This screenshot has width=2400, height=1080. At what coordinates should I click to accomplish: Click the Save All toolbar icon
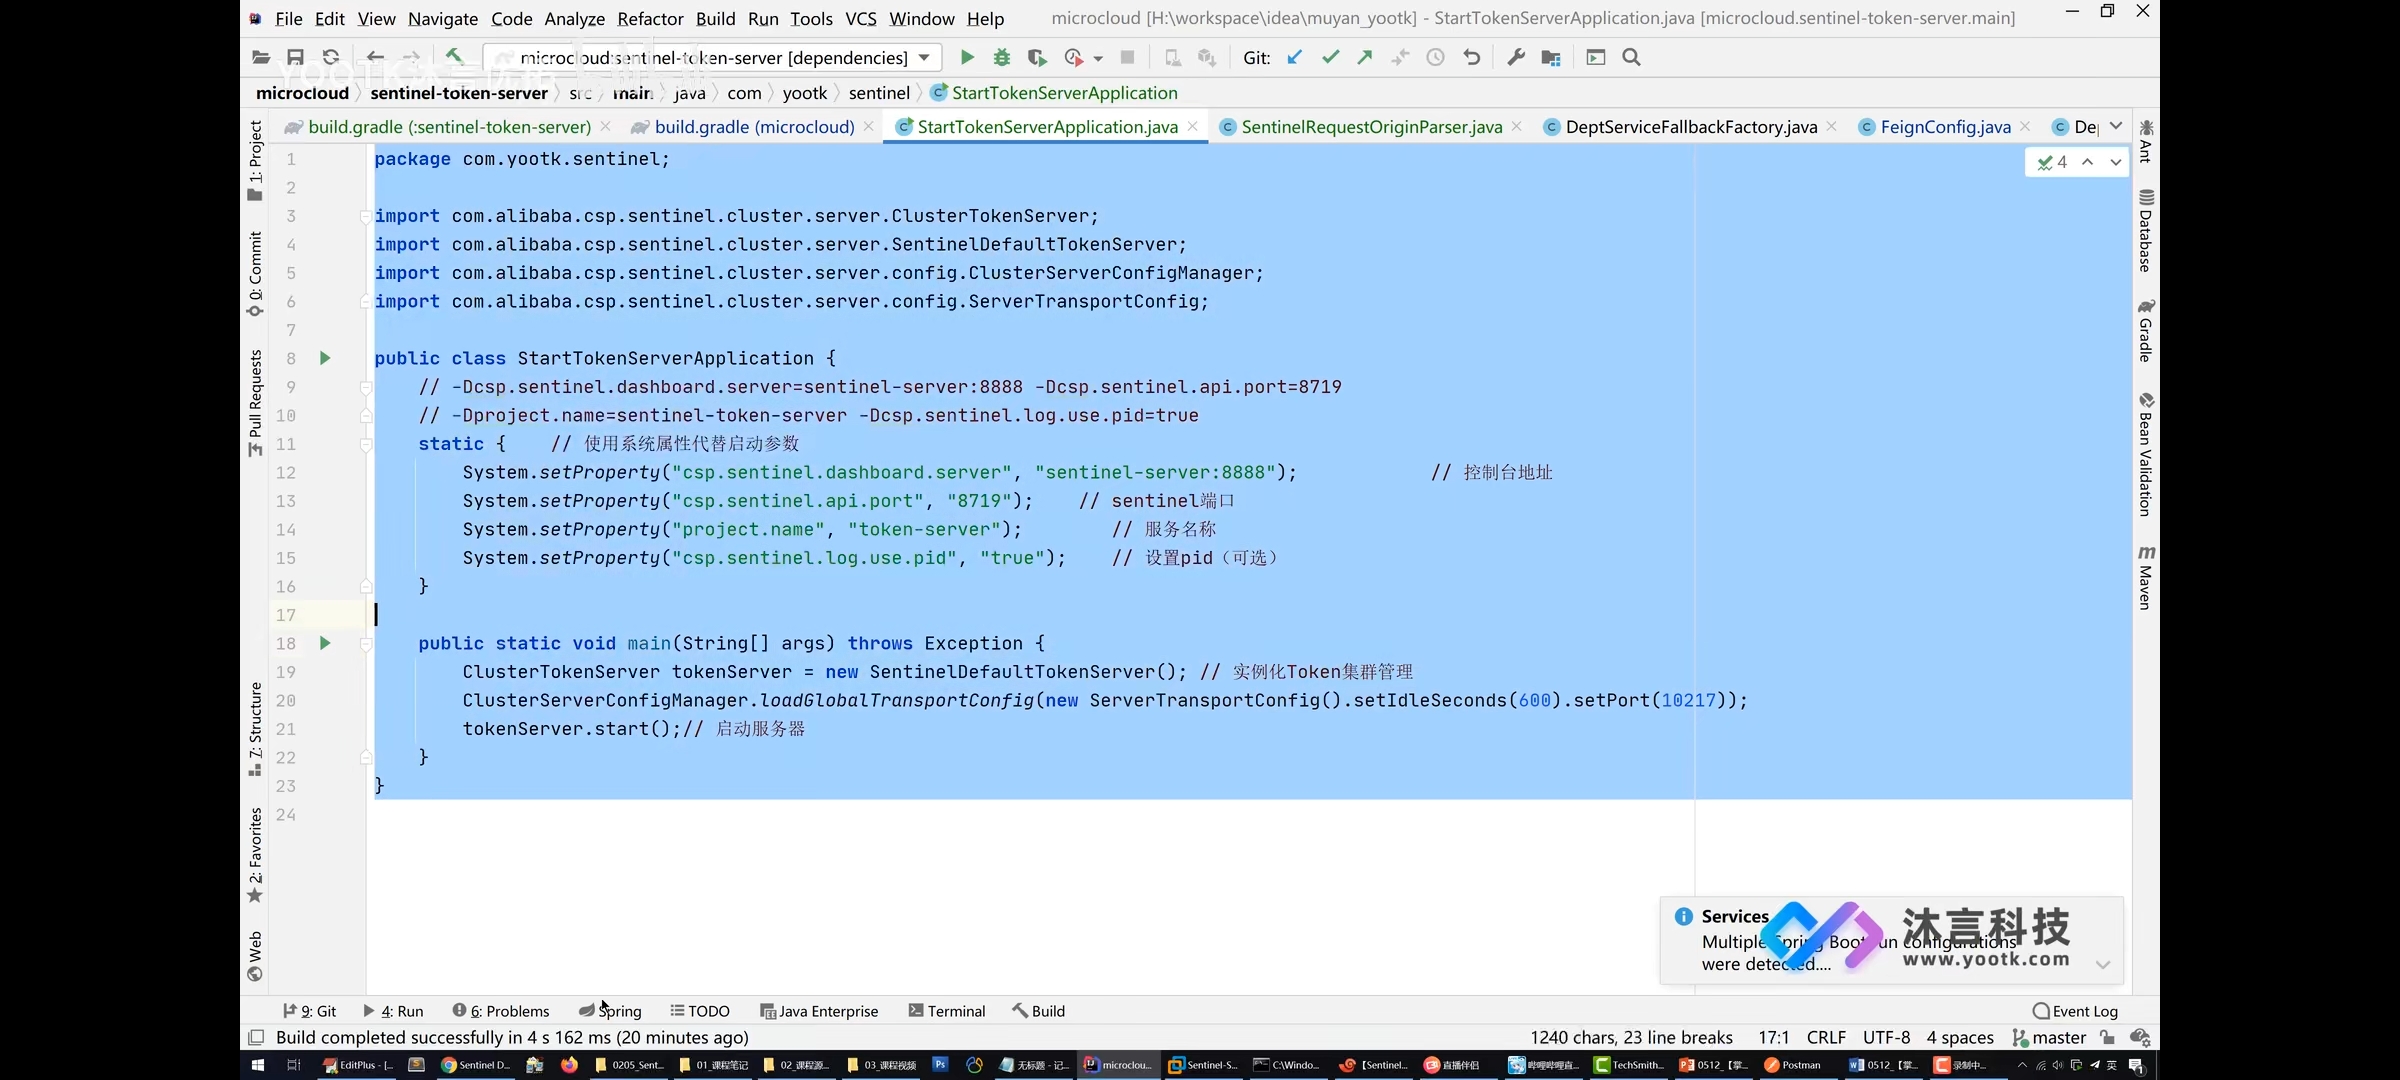click(x=295, y=58)
